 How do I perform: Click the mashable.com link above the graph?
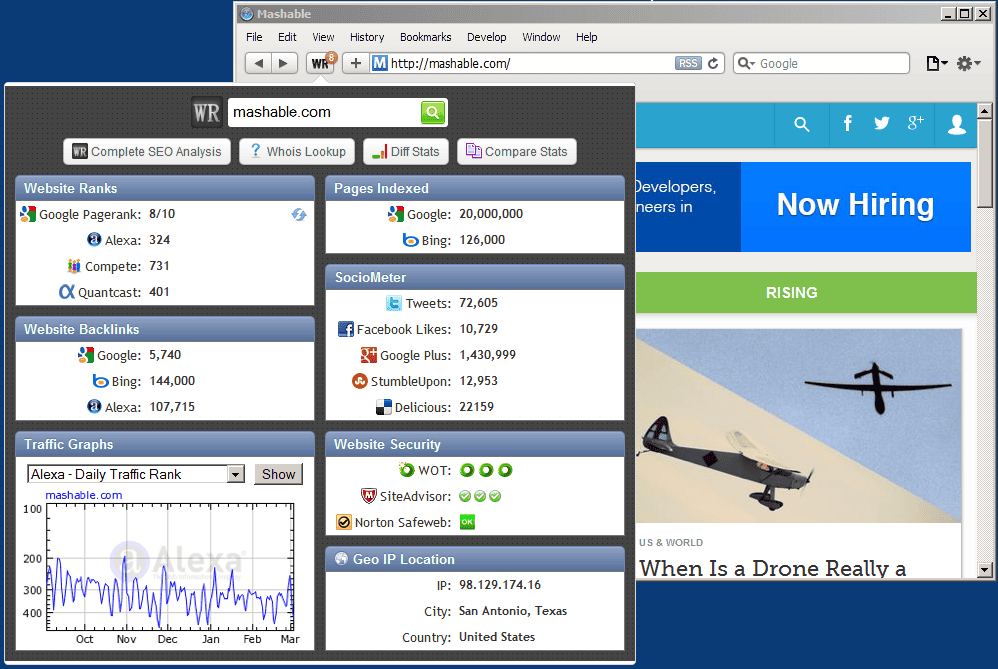[x=83, y=495]
